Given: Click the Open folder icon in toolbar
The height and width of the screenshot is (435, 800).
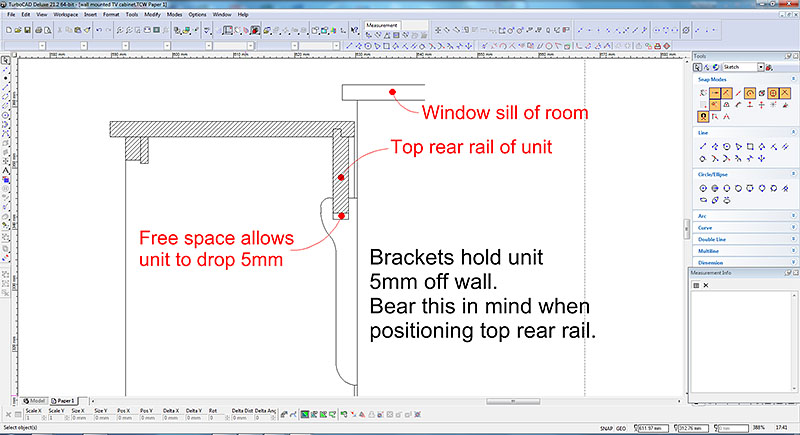Looking at the screenshot, I should point(18,31).
